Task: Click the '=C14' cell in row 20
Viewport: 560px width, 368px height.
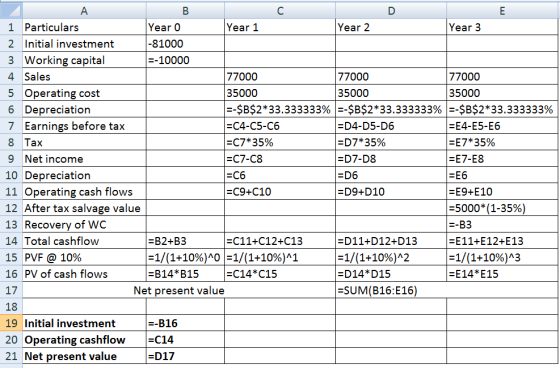Action: click(185, 339)
